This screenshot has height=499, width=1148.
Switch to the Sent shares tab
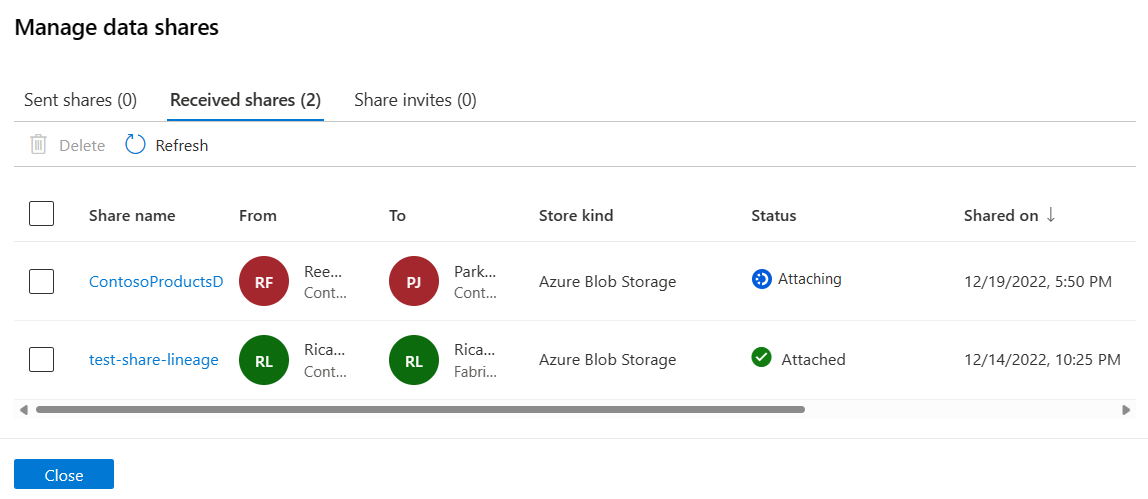(80, 100)
